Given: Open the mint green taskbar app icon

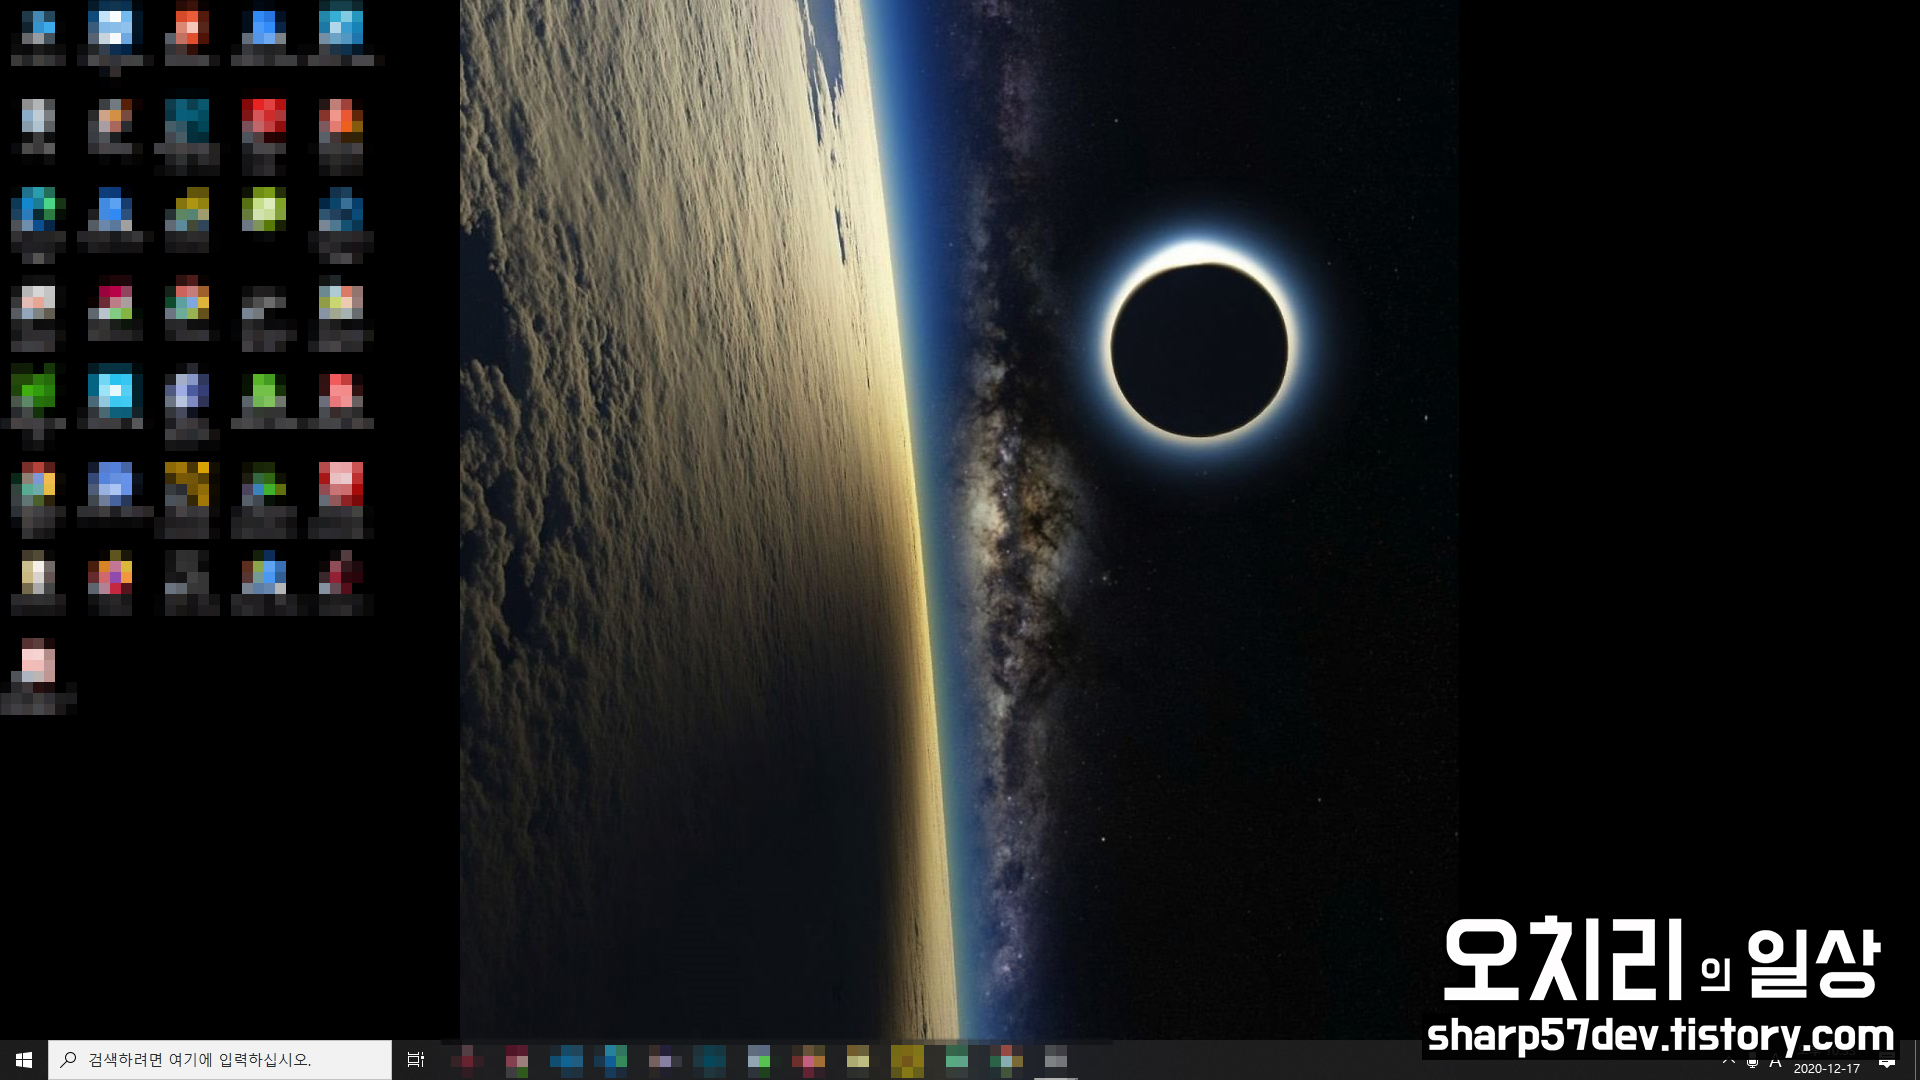Looking at the screenshot, I should [x=957, y=1059].
